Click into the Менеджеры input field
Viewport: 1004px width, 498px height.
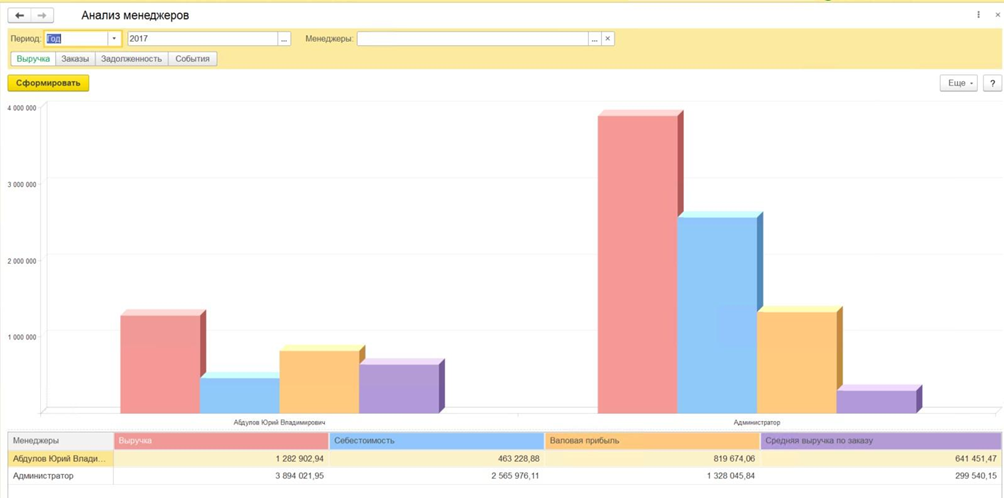(472, 39)
